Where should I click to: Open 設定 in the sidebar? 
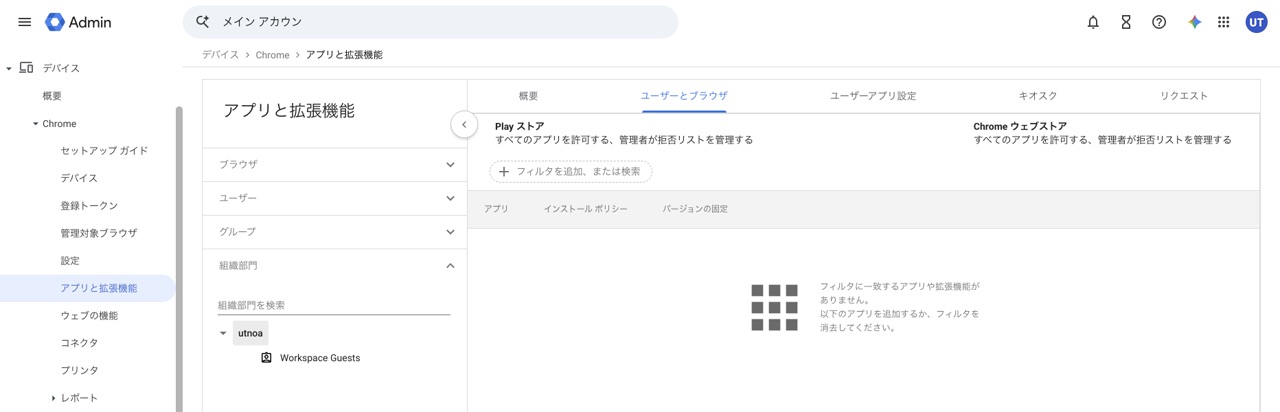pyautogui.click(x=70, y=261)
